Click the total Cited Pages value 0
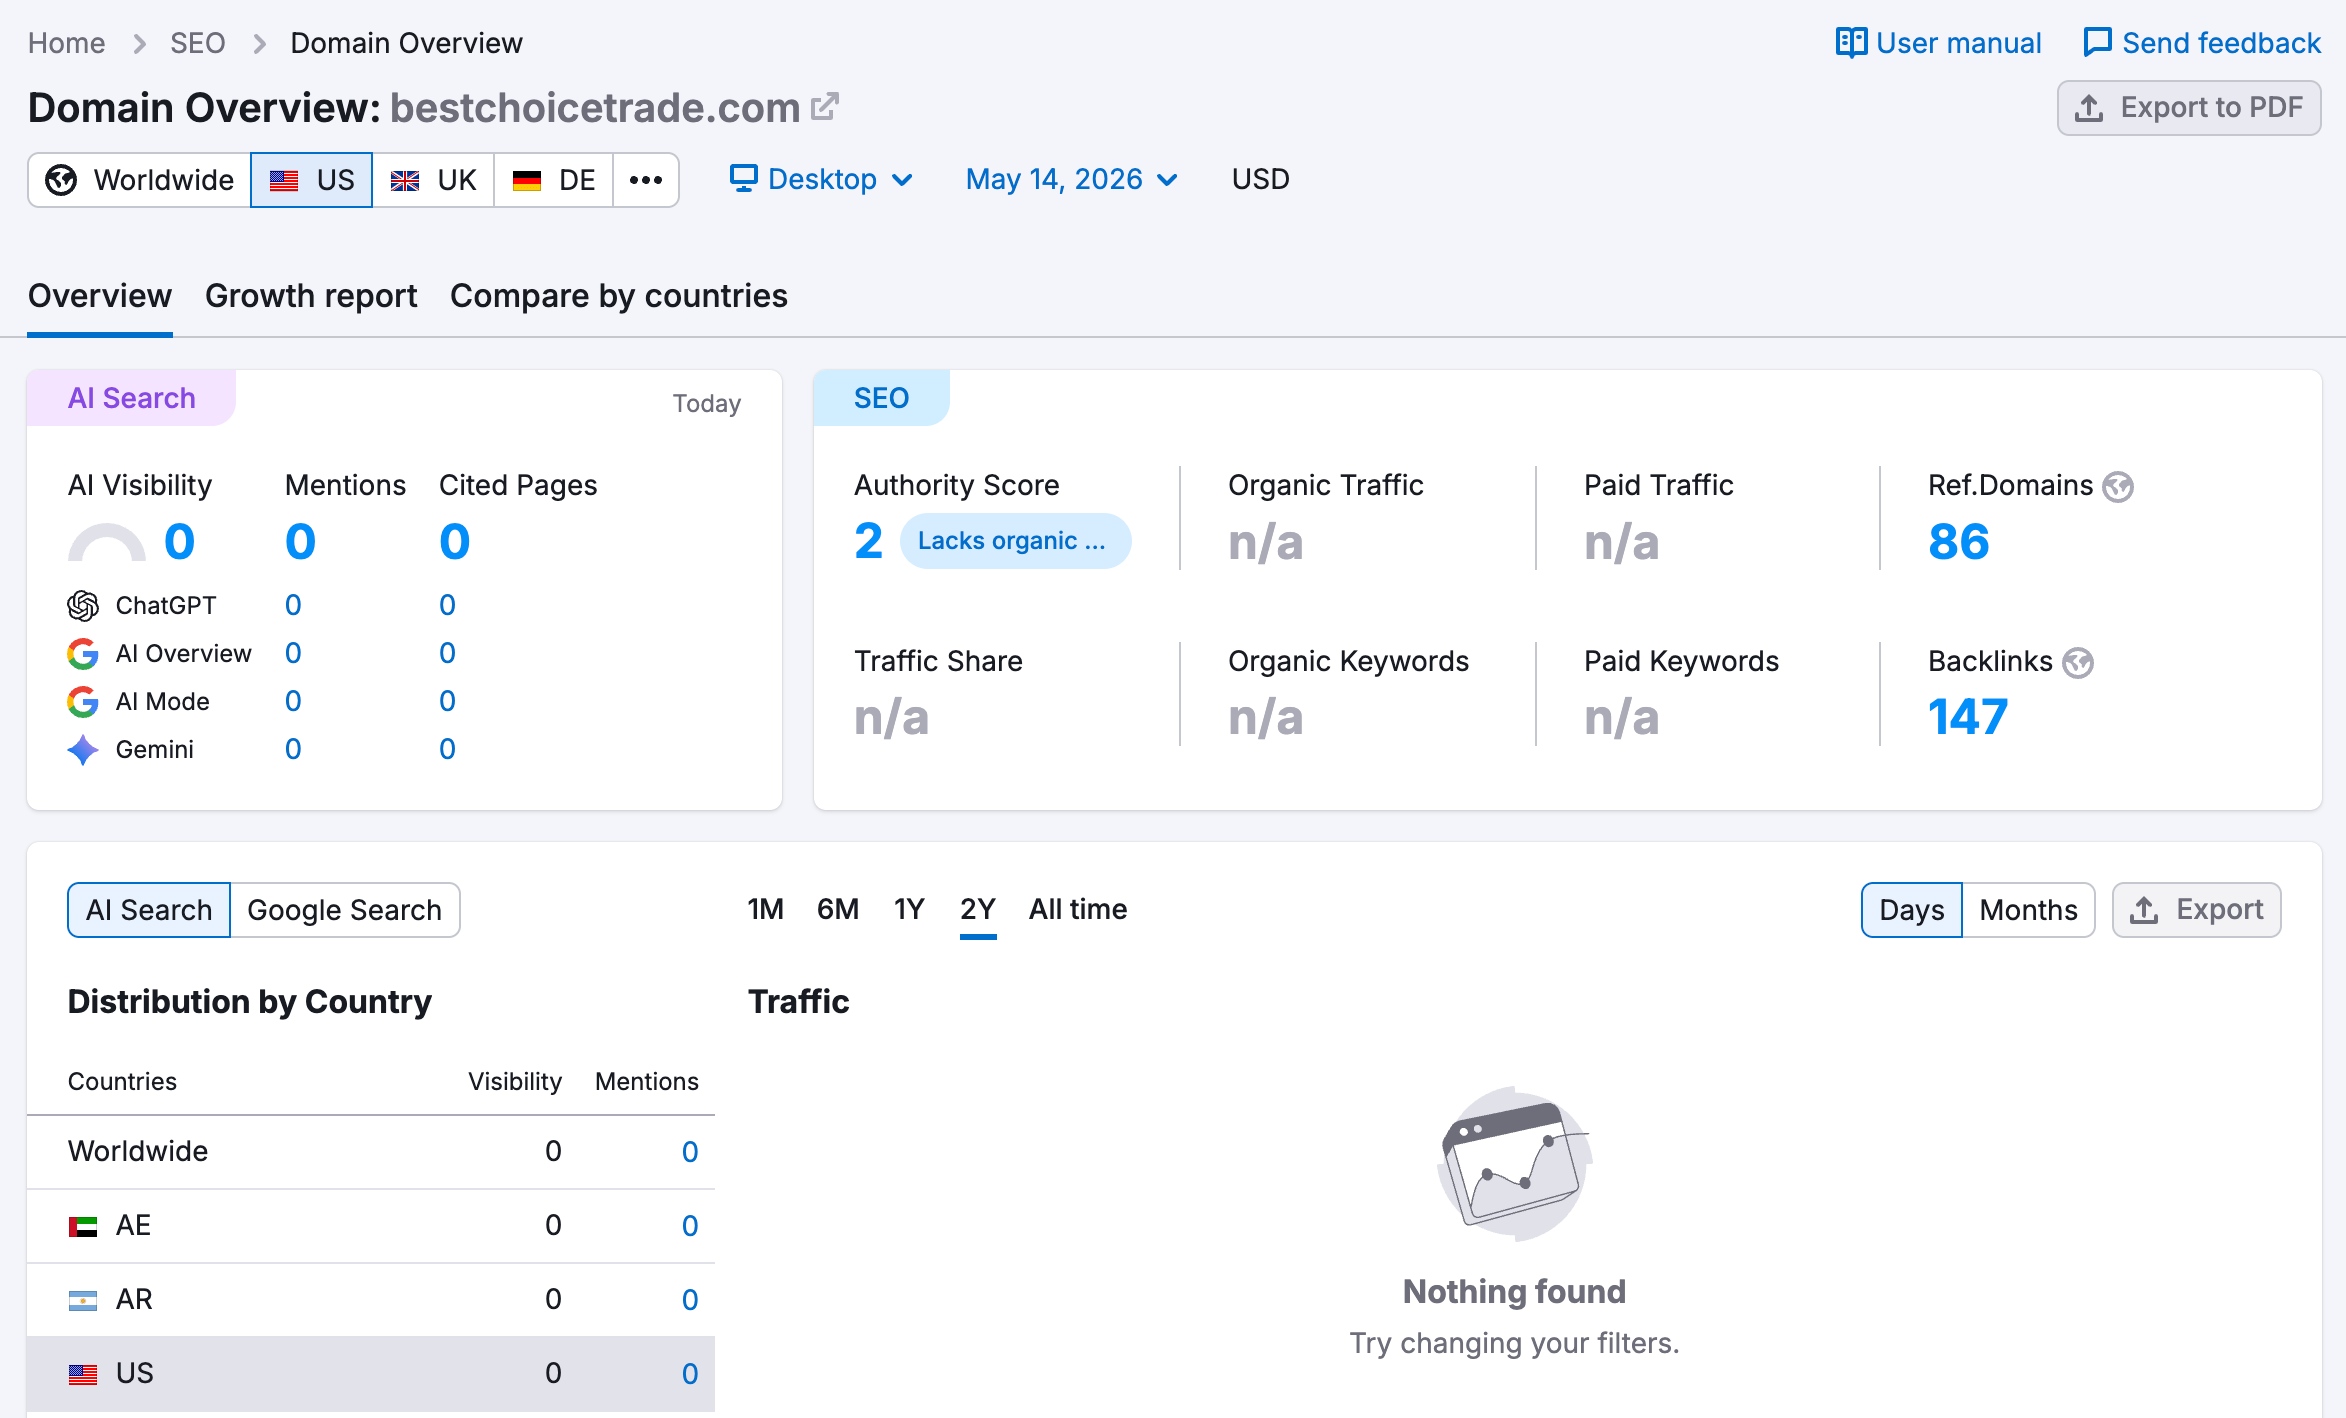 (x=454, y=541)
